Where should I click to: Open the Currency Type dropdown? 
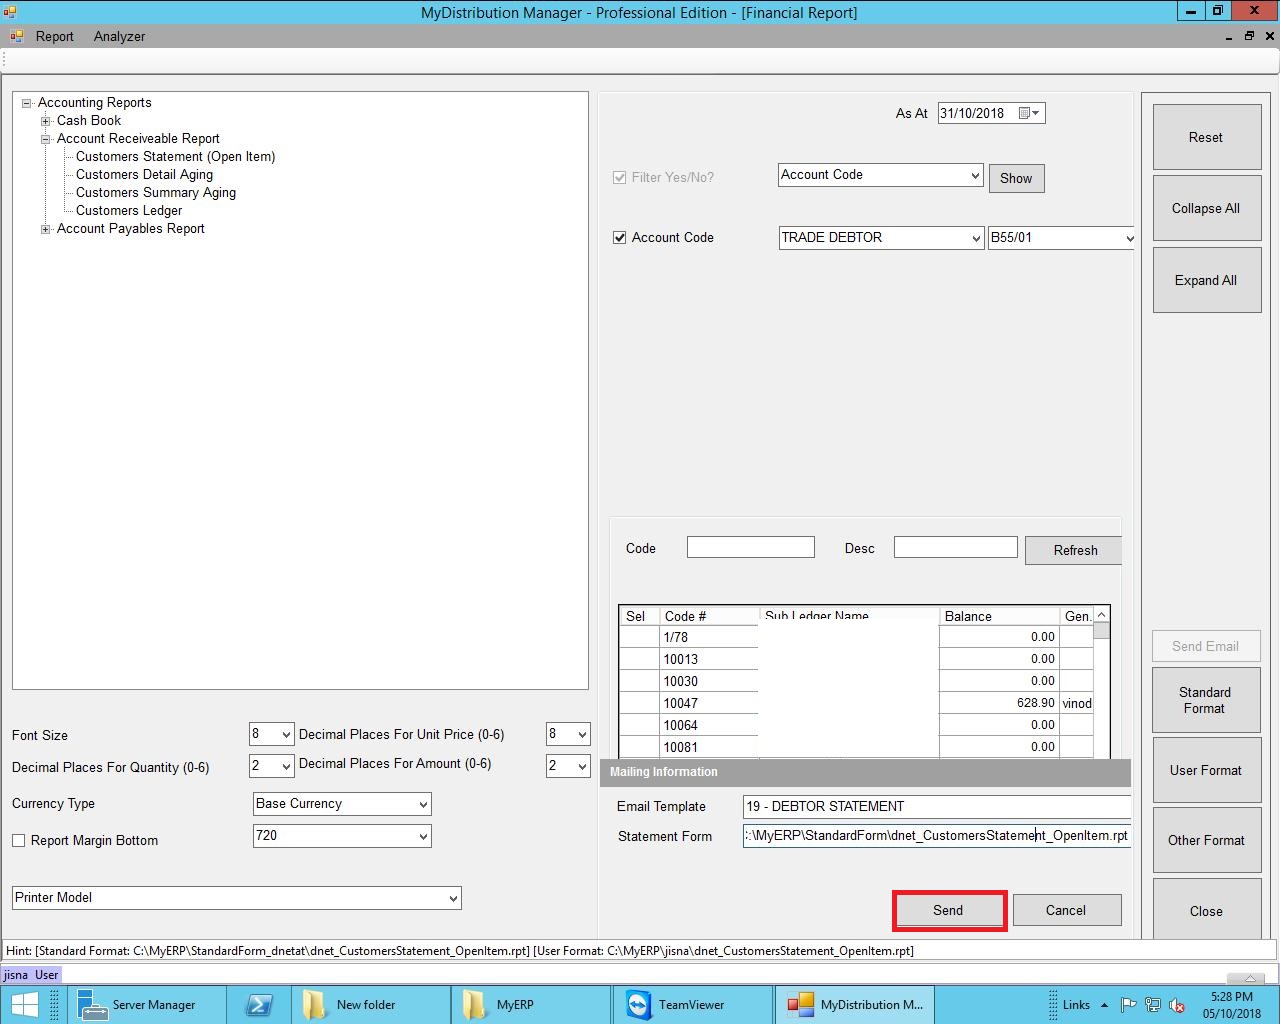click(x=422, y=804)
